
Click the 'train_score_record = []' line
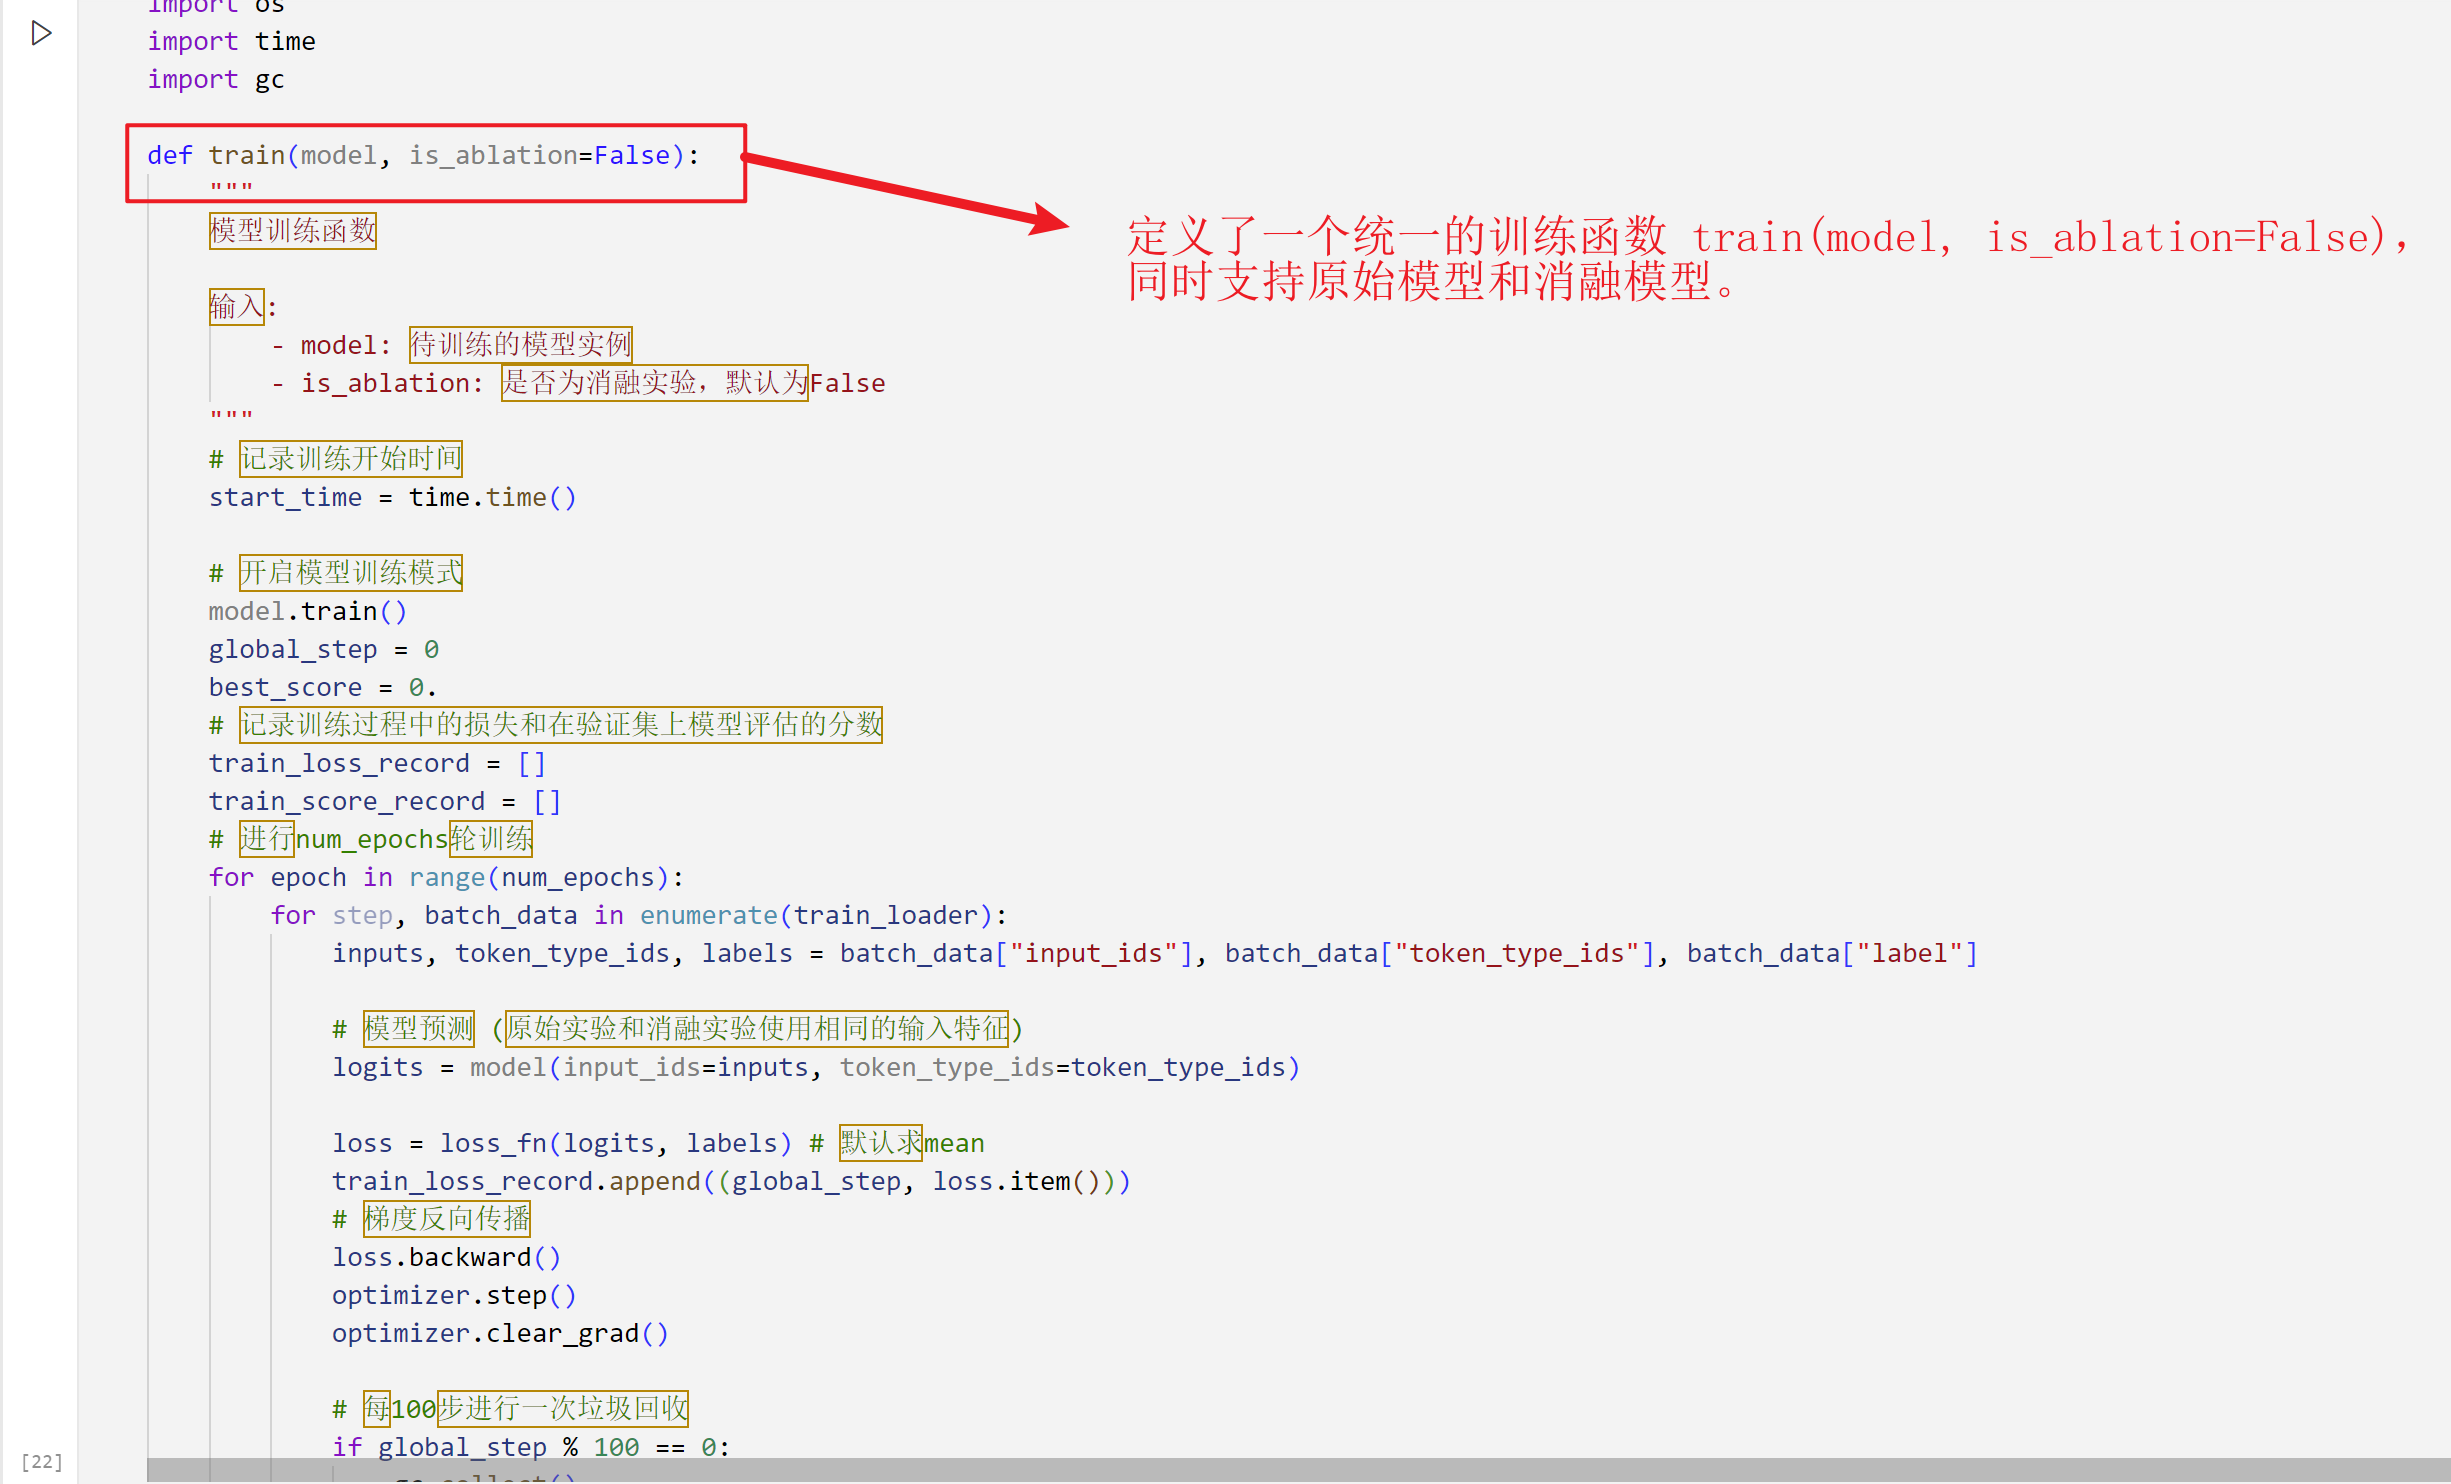pyautogui.click(x=385, y=801)
